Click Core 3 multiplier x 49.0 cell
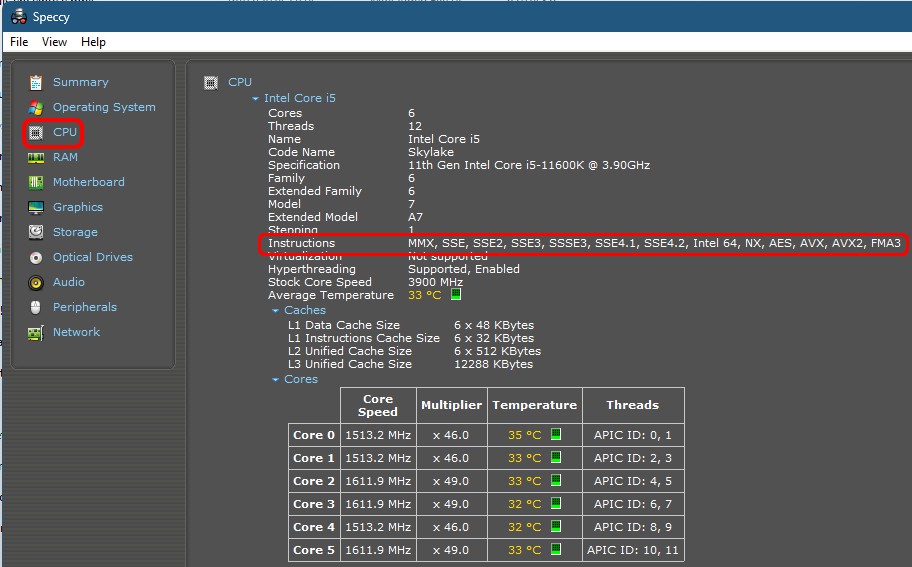Screen dimensions: 912x567 (451, 505)
